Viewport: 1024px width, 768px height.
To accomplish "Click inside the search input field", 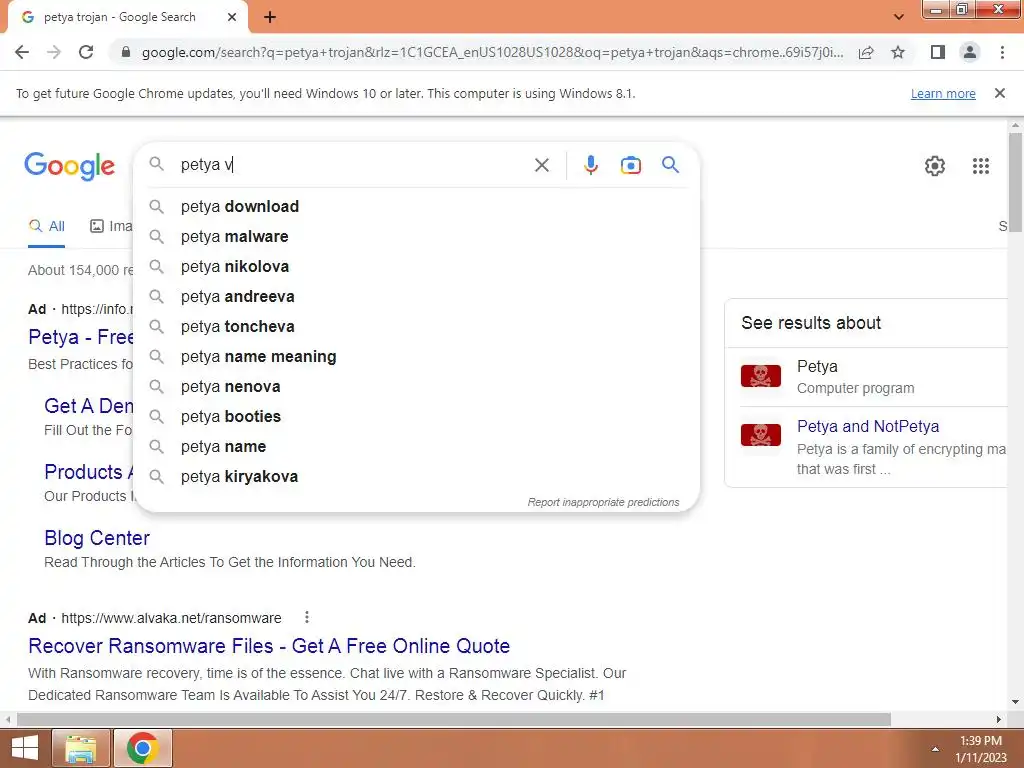I will pos(353,165).
